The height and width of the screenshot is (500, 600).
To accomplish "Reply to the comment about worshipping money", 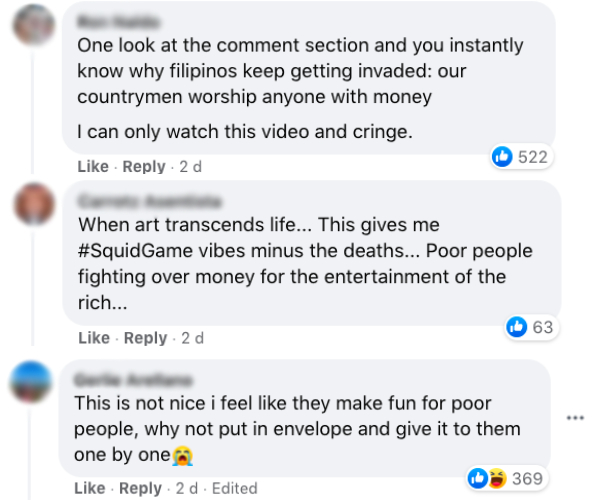I will (x=144, y=167).
